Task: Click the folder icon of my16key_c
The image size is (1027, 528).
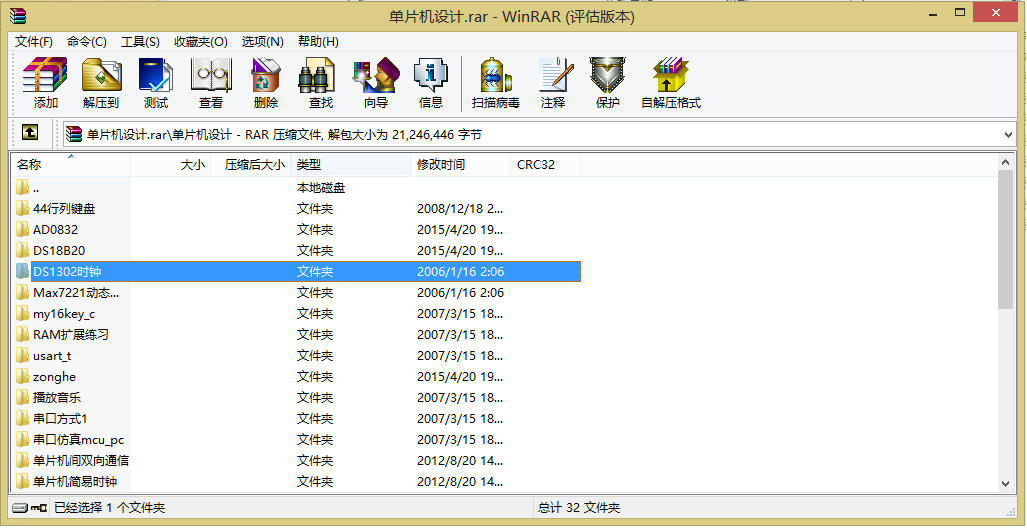Action: coord(22,313)
